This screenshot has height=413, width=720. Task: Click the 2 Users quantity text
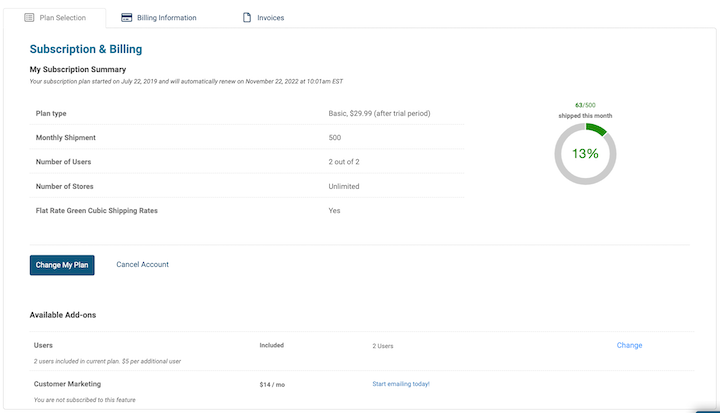[x=383, y=346]
